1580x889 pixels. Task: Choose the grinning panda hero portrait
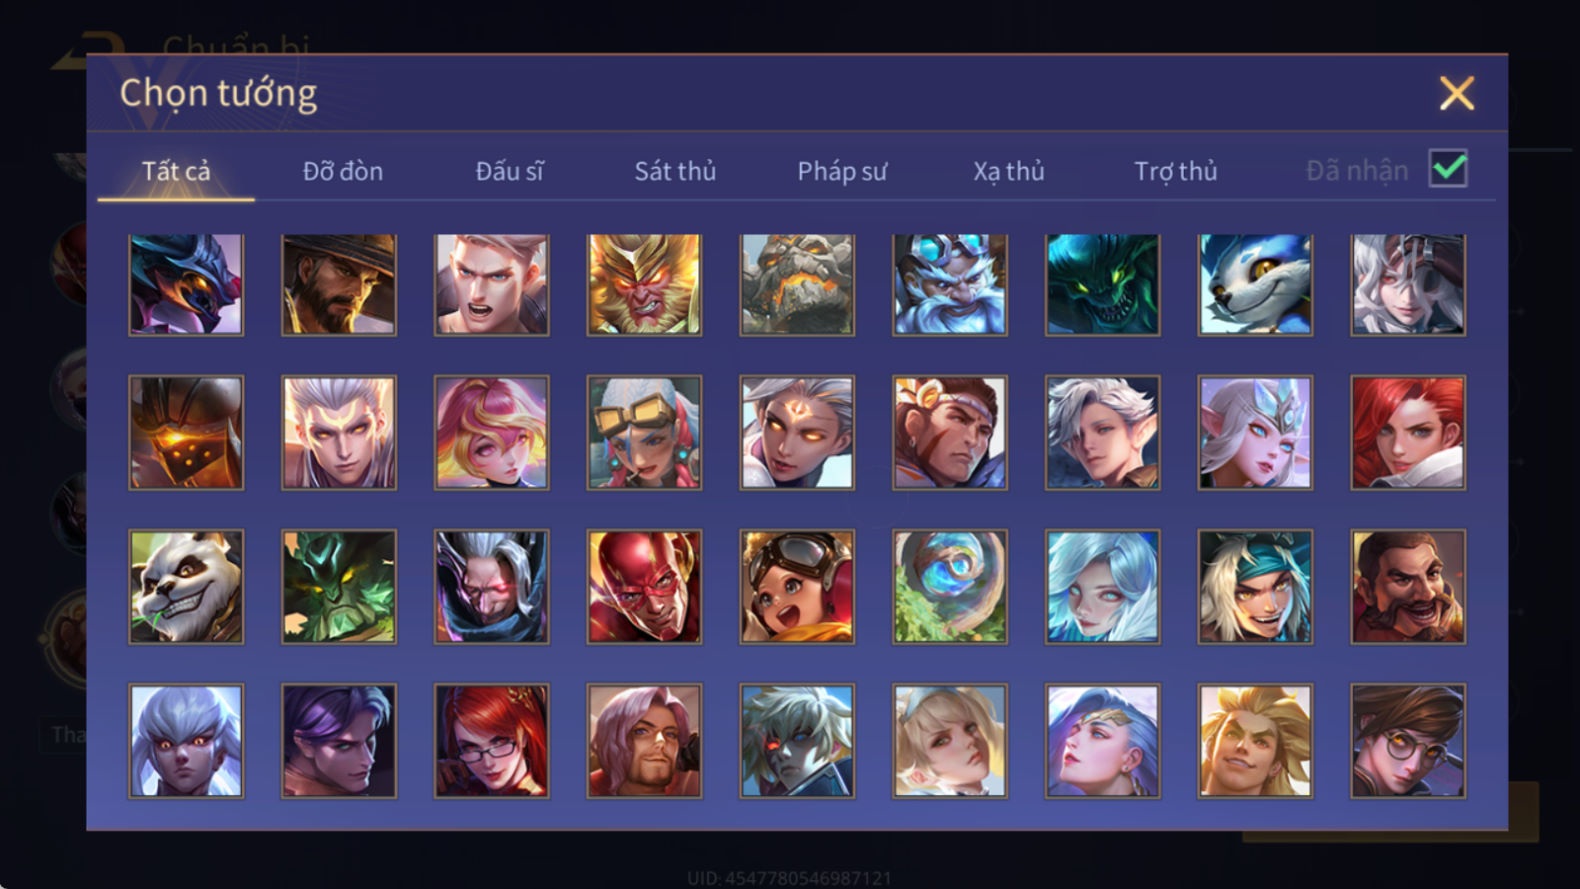[186, 586]
